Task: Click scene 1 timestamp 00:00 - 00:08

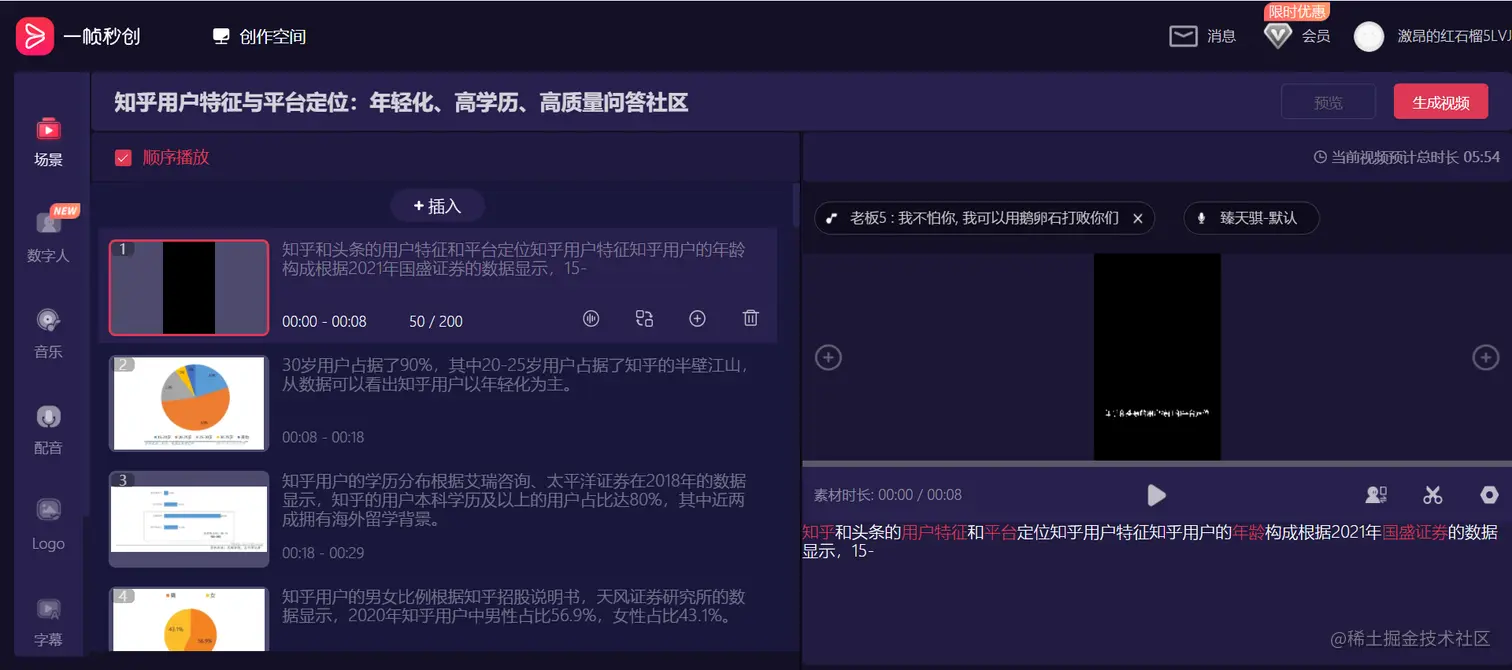Action: coord(324,322)
